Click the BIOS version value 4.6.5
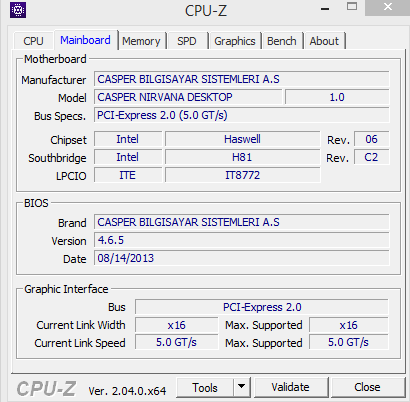This screenshot has width=410, height=402. pos(242,240)
